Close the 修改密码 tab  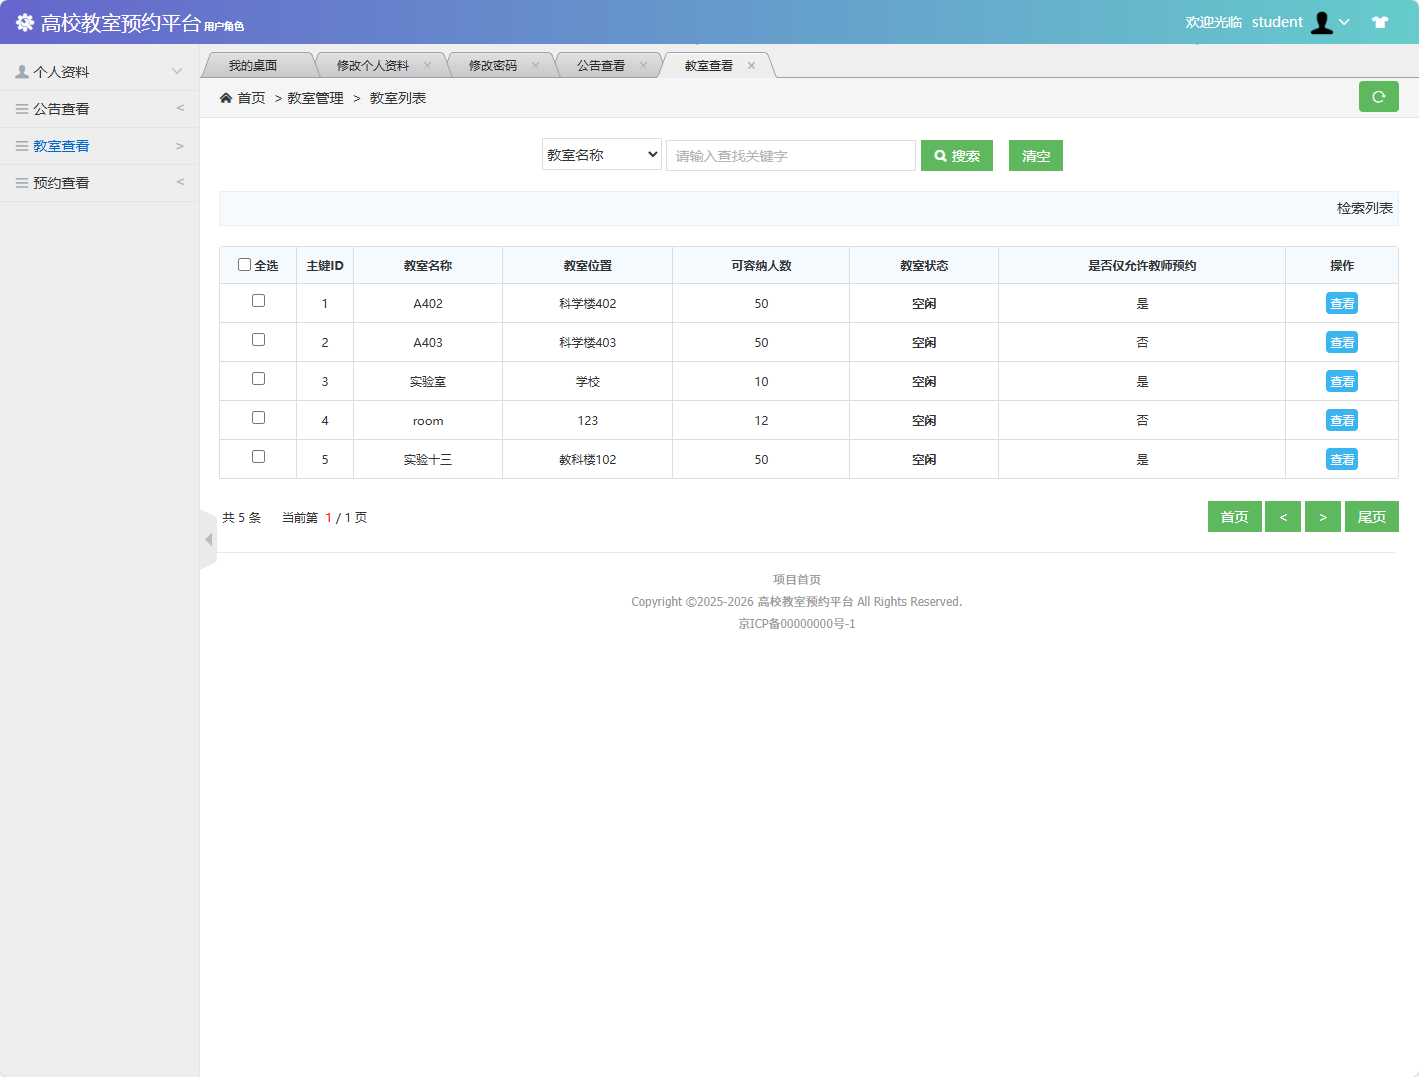pos(535,66)
